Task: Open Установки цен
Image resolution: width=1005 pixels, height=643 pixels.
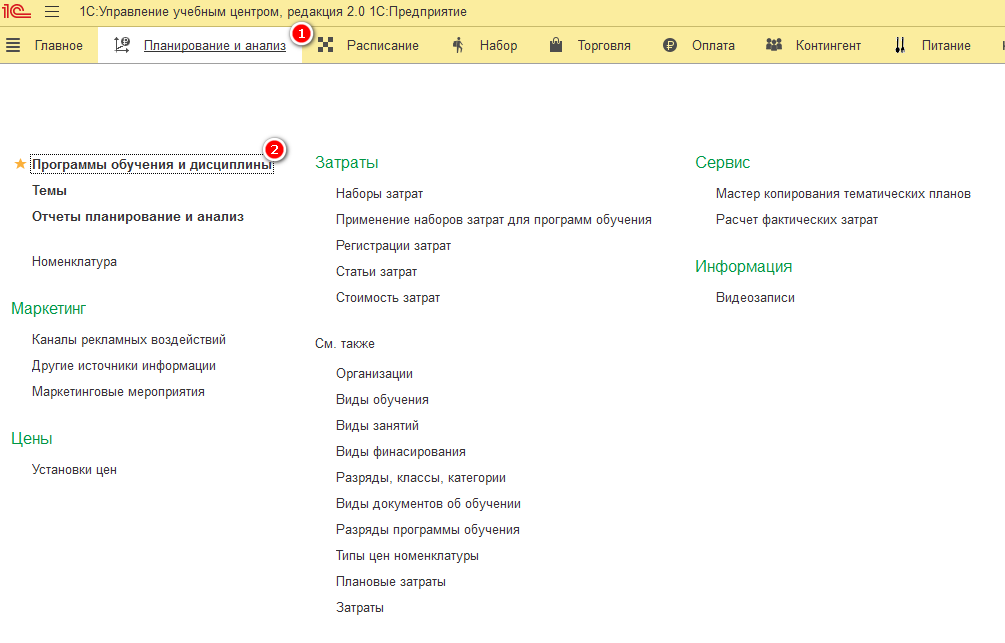Action: (x=74, y=470)
